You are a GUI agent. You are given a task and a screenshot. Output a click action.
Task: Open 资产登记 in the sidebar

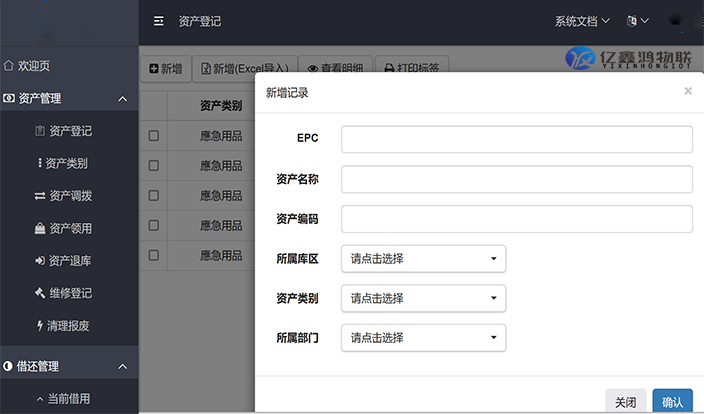tap(69, 131)
